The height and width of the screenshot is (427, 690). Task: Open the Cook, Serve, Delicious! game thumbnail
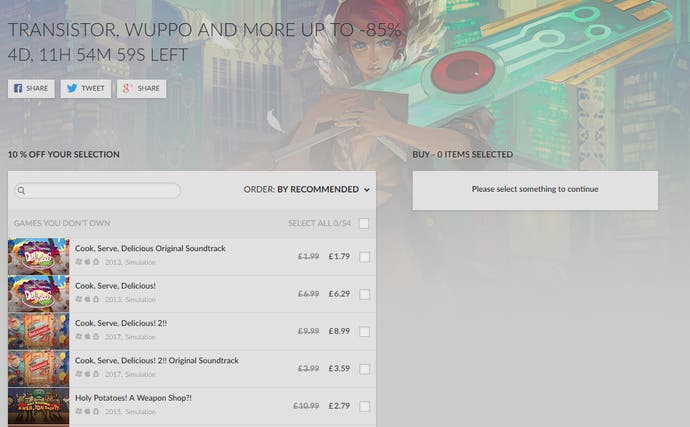point(39,294)
